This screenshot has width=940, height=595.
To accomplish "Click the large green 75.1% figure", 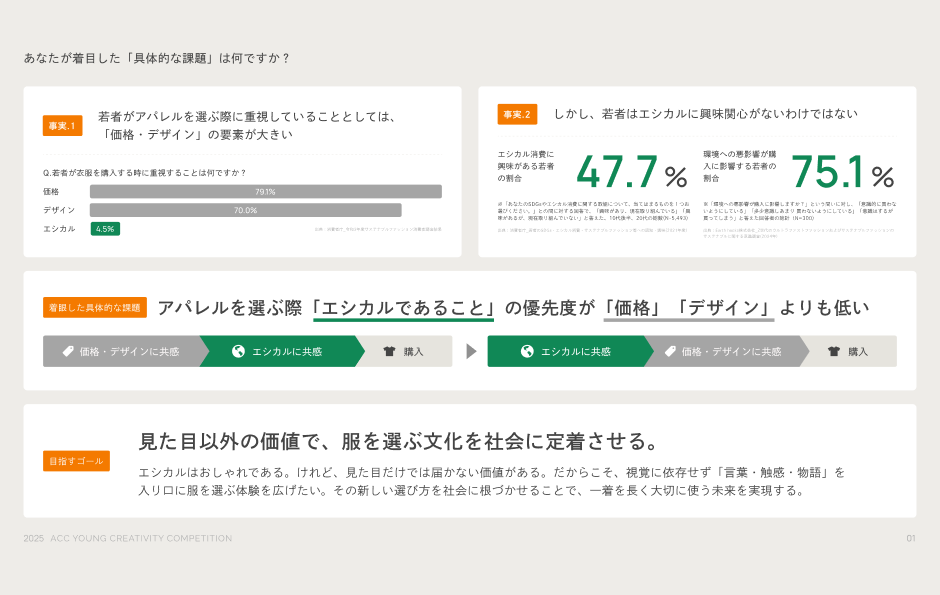I will (842, 172).
